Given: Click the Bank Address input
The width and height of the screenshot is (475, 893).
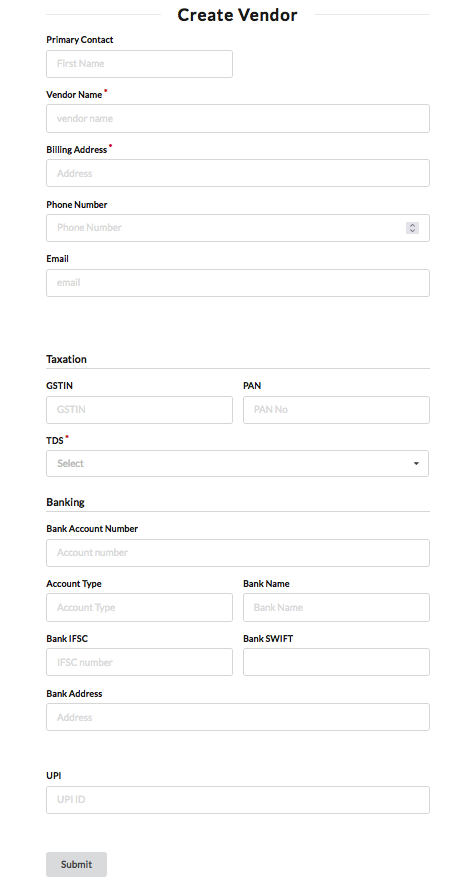Looking at the screenshot, I should click(238, 717).
